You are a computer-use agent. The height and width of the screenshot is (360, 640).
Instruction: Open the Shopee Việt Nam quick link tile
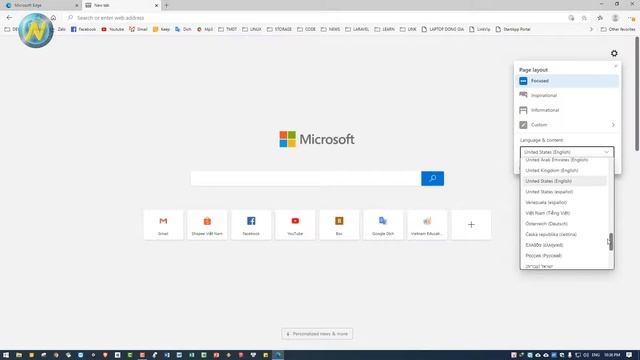point(207,225)
